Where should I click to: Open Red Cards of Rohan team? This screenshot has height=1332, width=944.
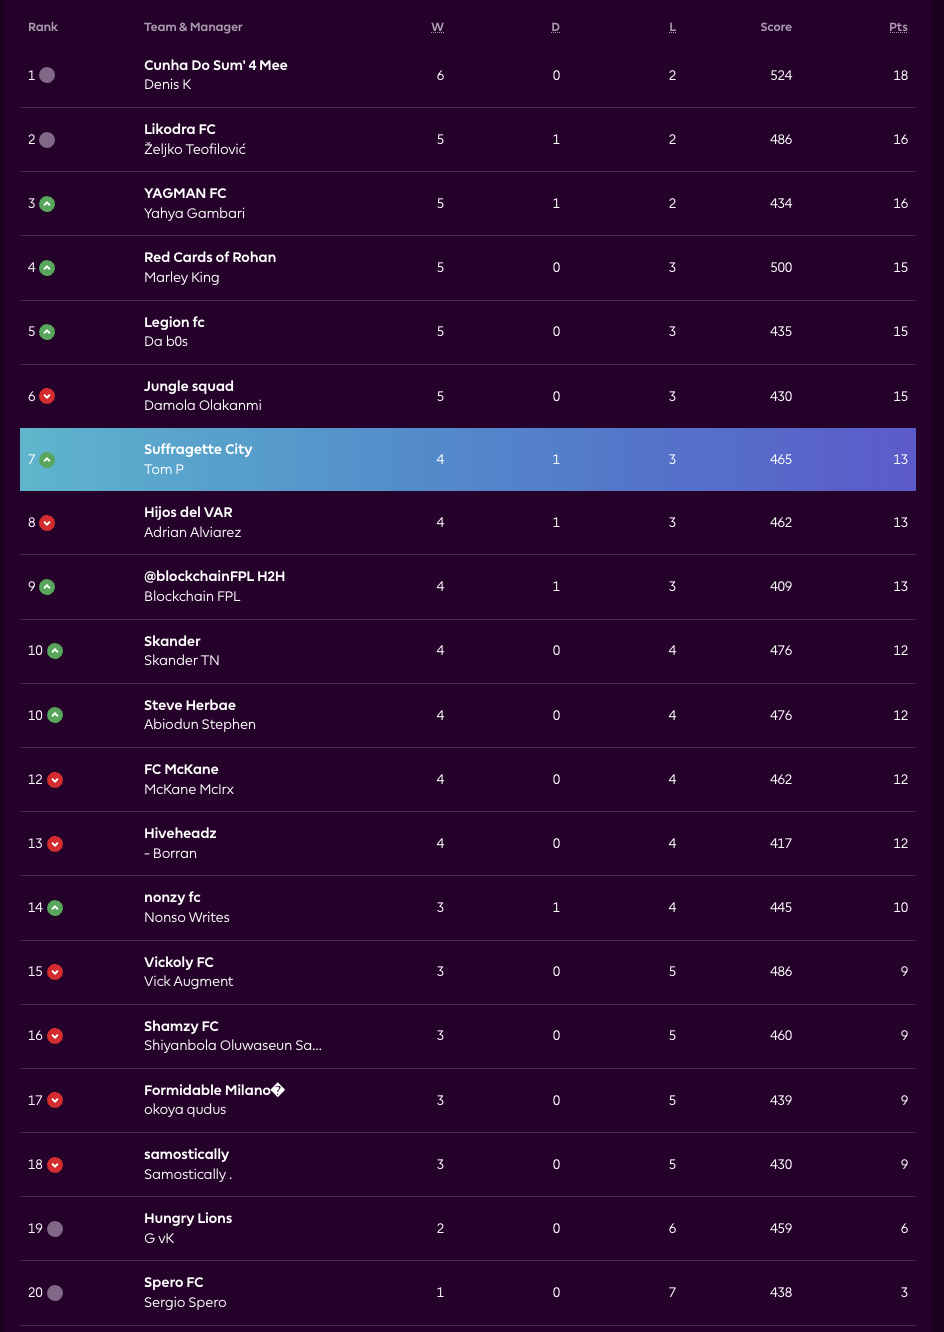(x=210, y=257)
